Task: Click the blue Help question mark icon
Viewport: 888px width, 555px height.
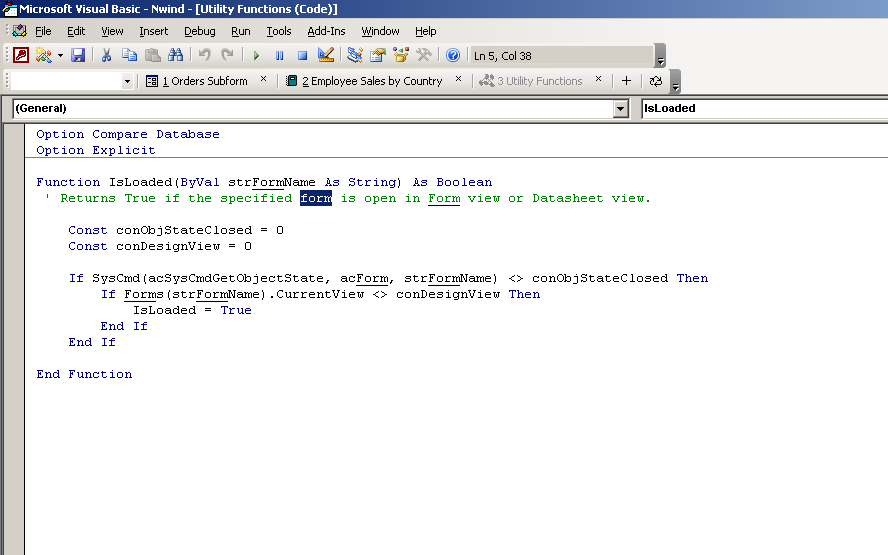Action: (x=452, y=55)
